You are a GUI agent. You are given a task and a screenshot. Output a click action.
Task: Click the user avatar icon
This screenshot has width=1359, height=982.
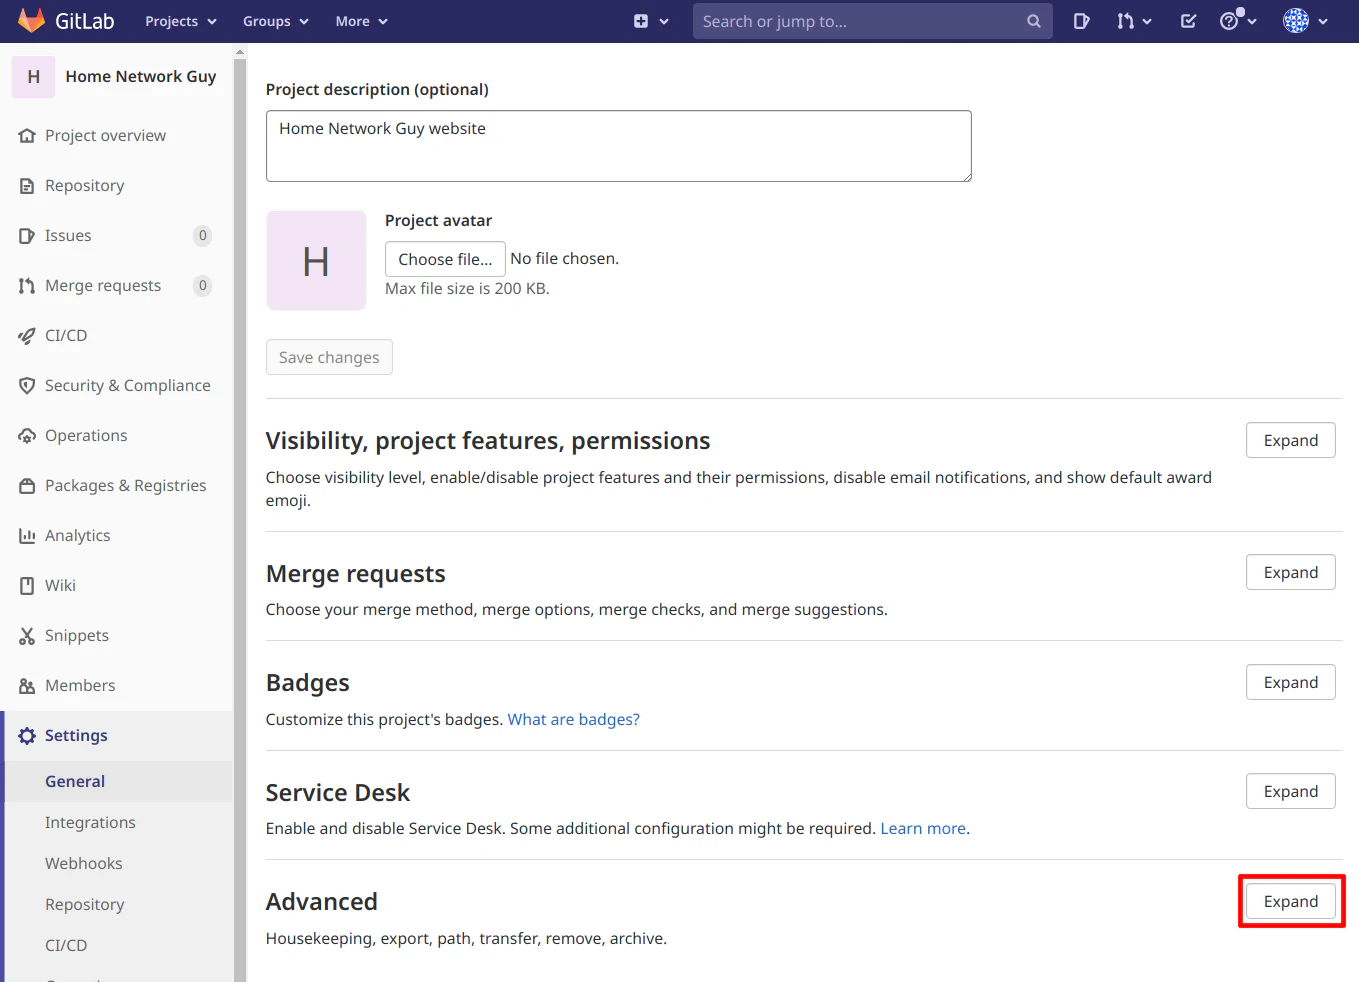coord(1296,21)
